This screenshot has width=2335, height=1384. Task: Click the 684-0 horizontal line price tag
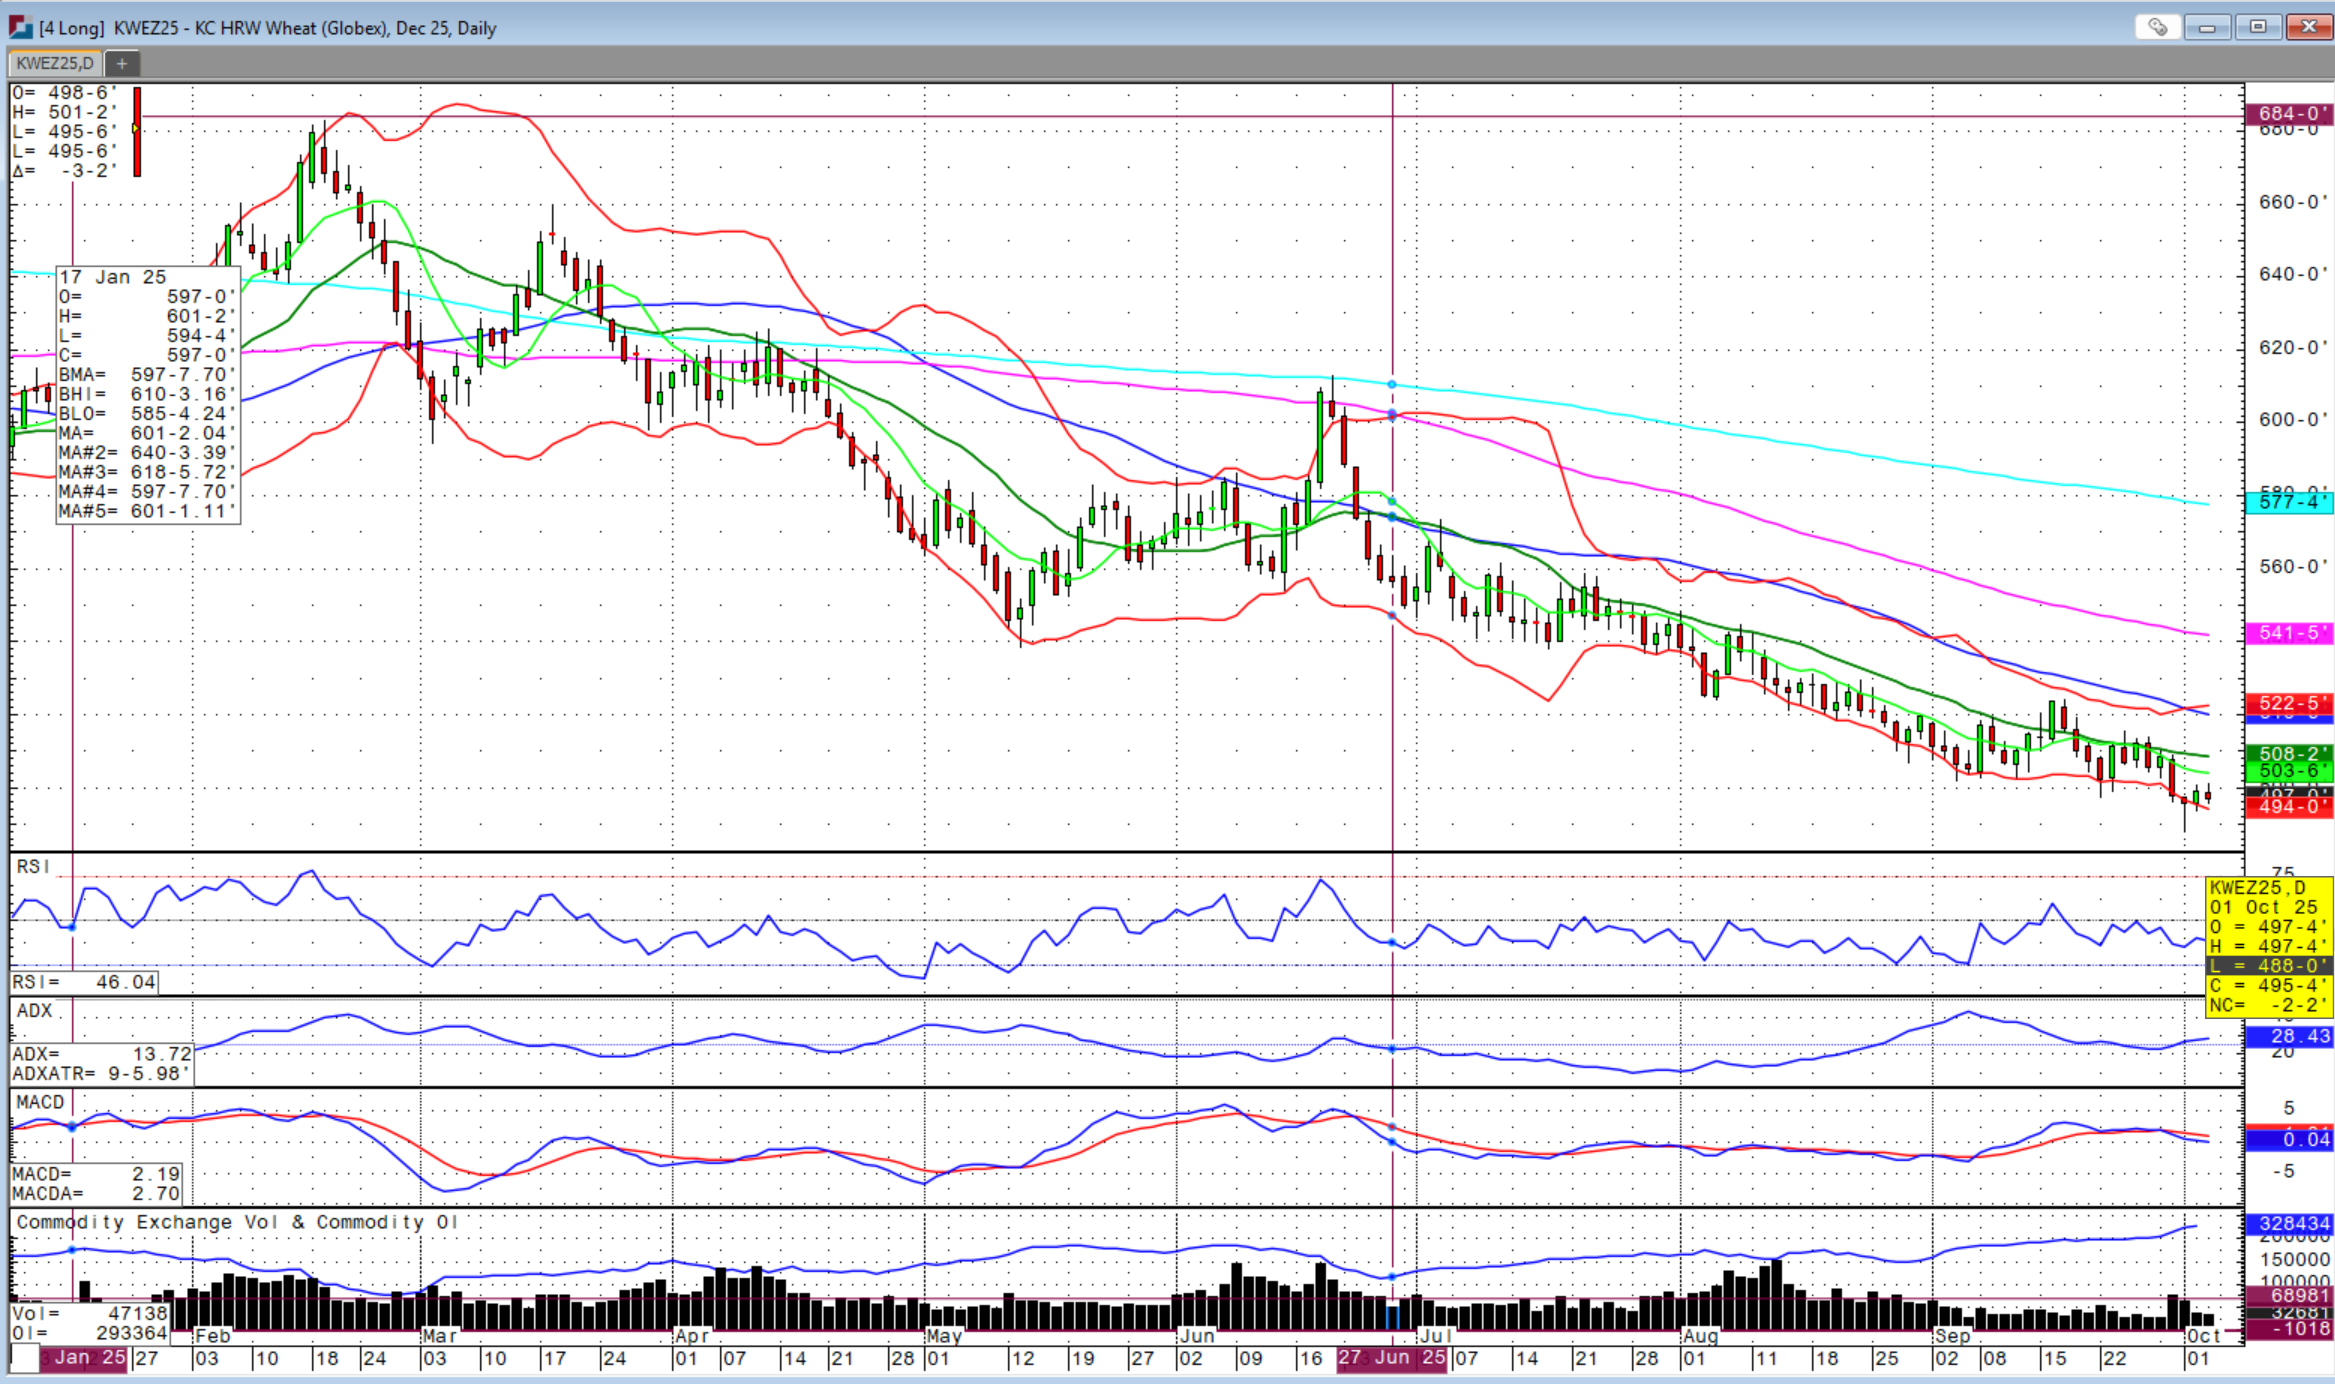[x=2288, y=113]
